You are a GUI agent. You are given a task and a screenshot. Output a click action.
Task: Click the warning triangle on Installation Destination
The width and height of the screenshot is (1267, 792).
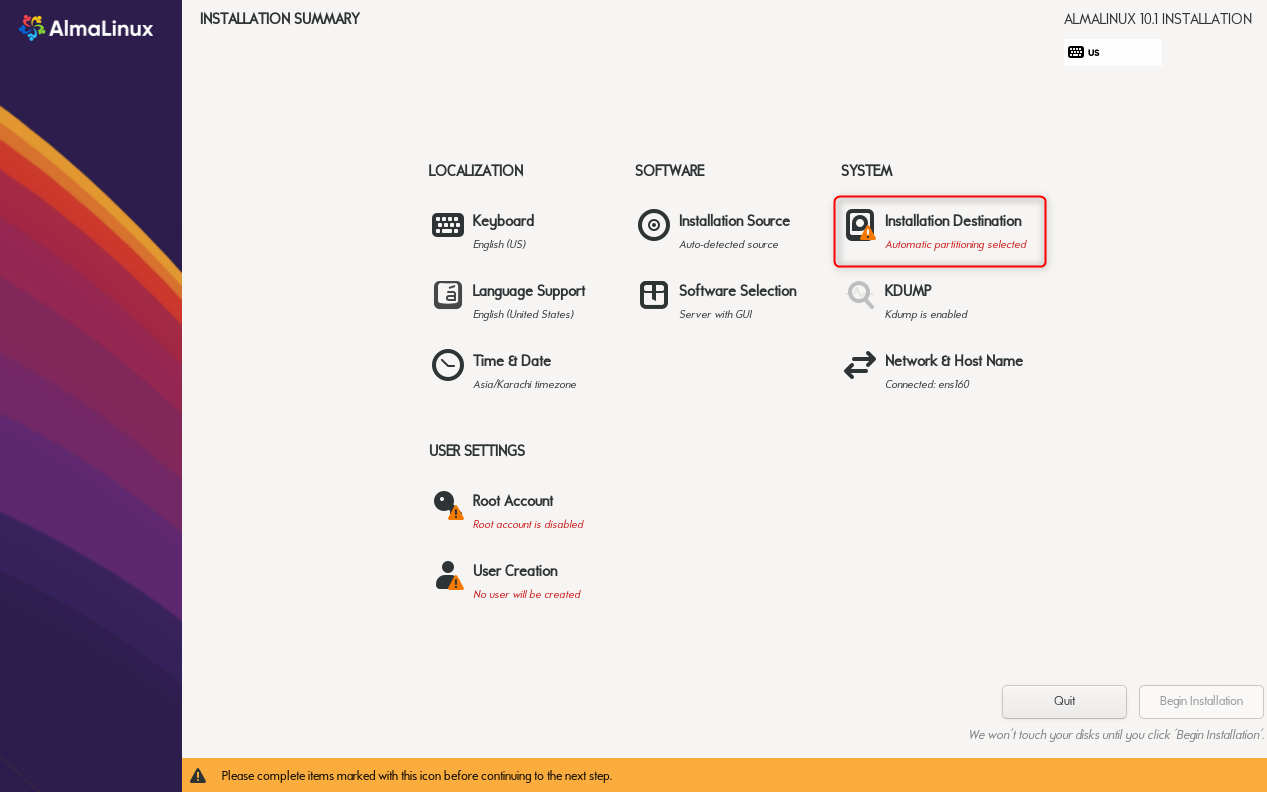point(868,234)
